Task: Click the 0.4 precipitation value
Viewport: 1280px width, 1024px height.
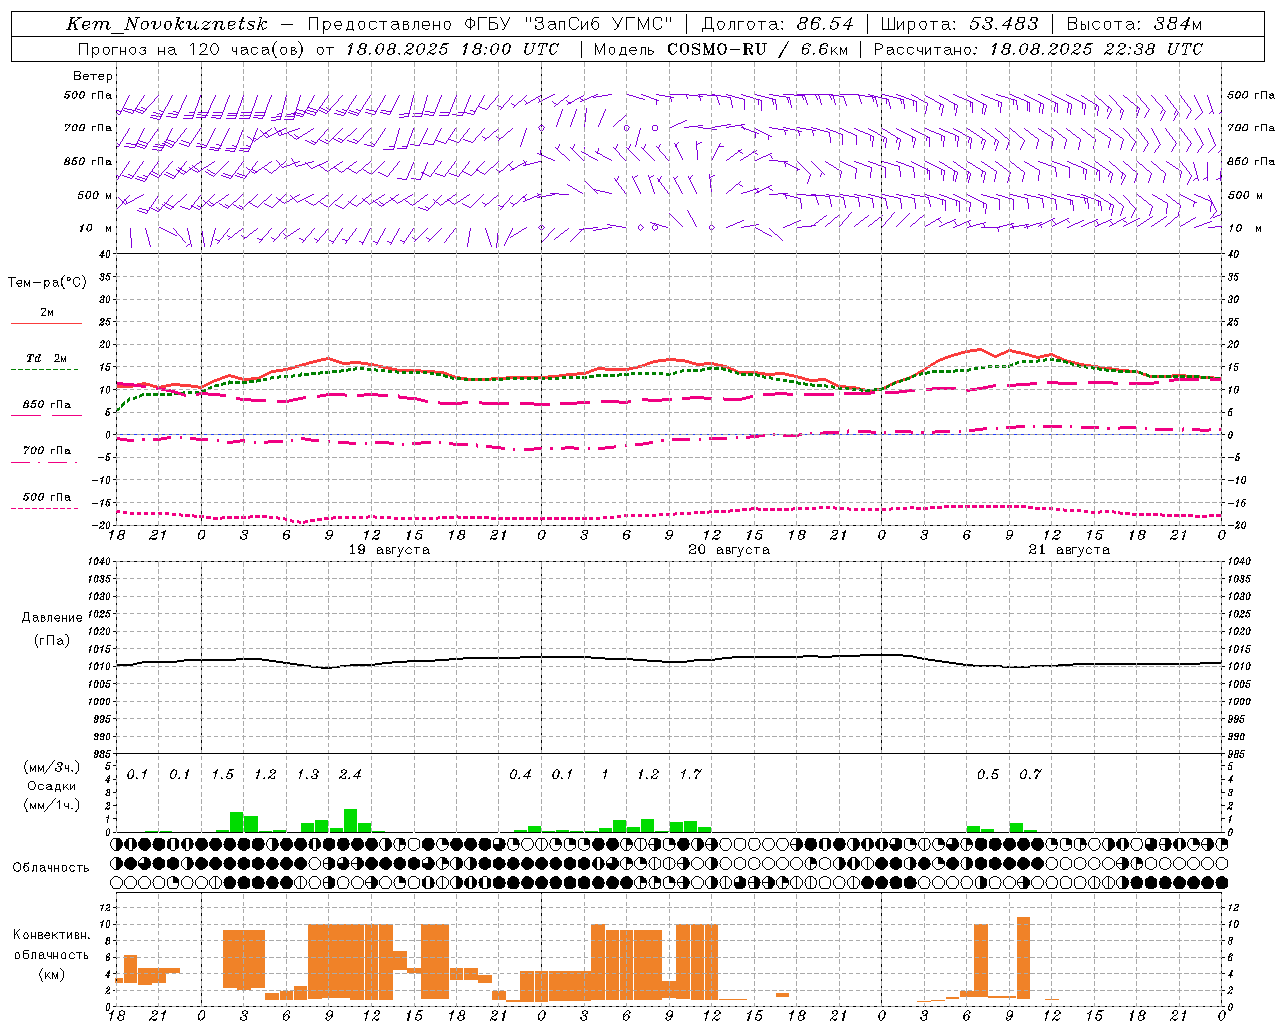Action: click(x=520, y=774)
